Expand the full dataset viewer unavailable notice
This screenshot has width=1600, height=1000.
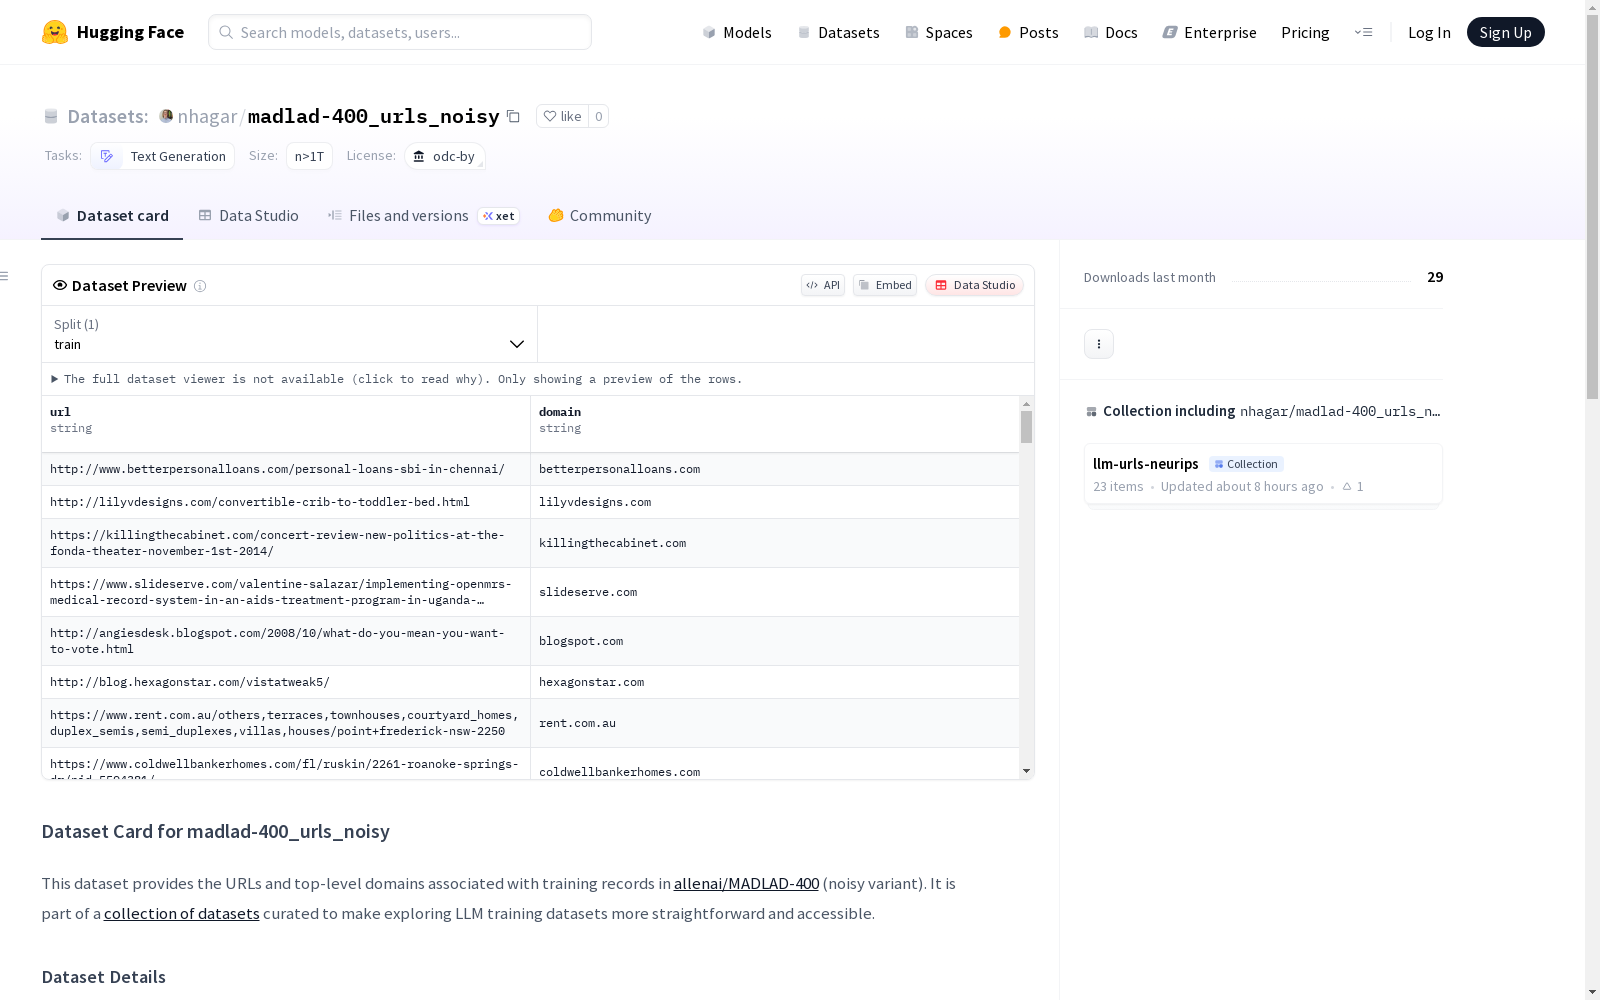[x=396, y=379]
